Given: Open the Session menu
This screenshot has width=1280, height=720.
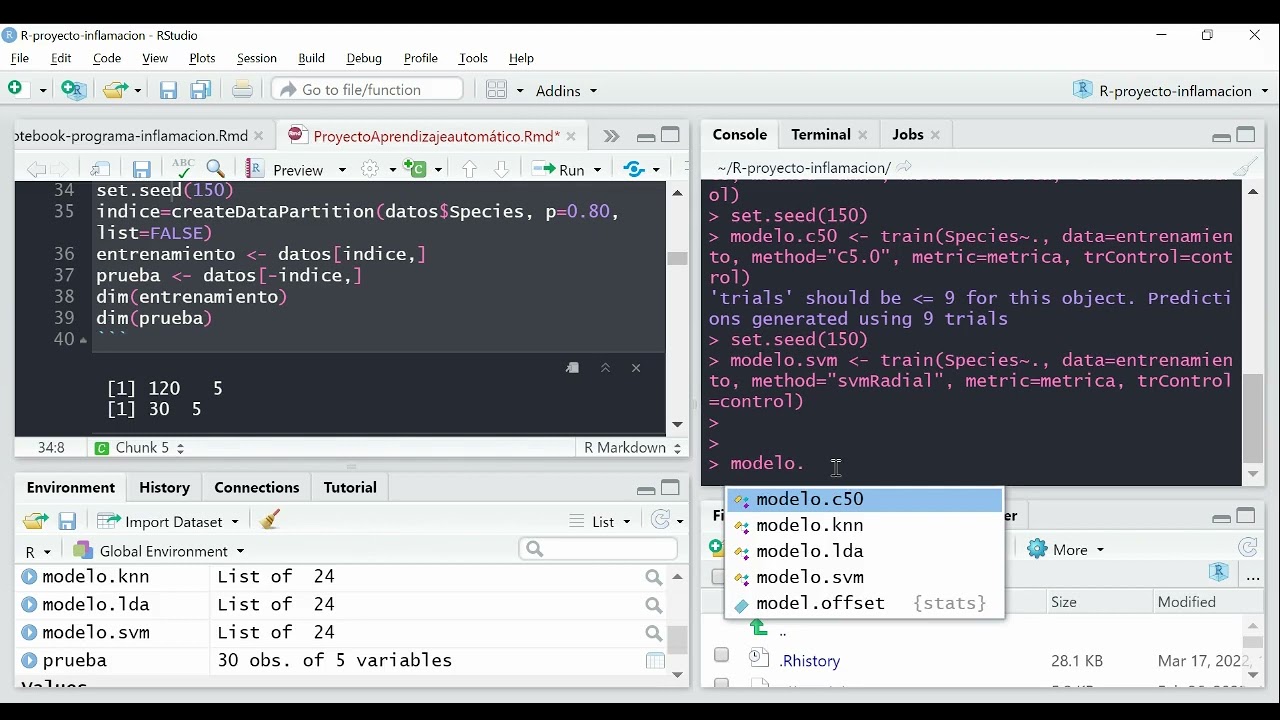Looking at the screenshot, I should [256, 58].
